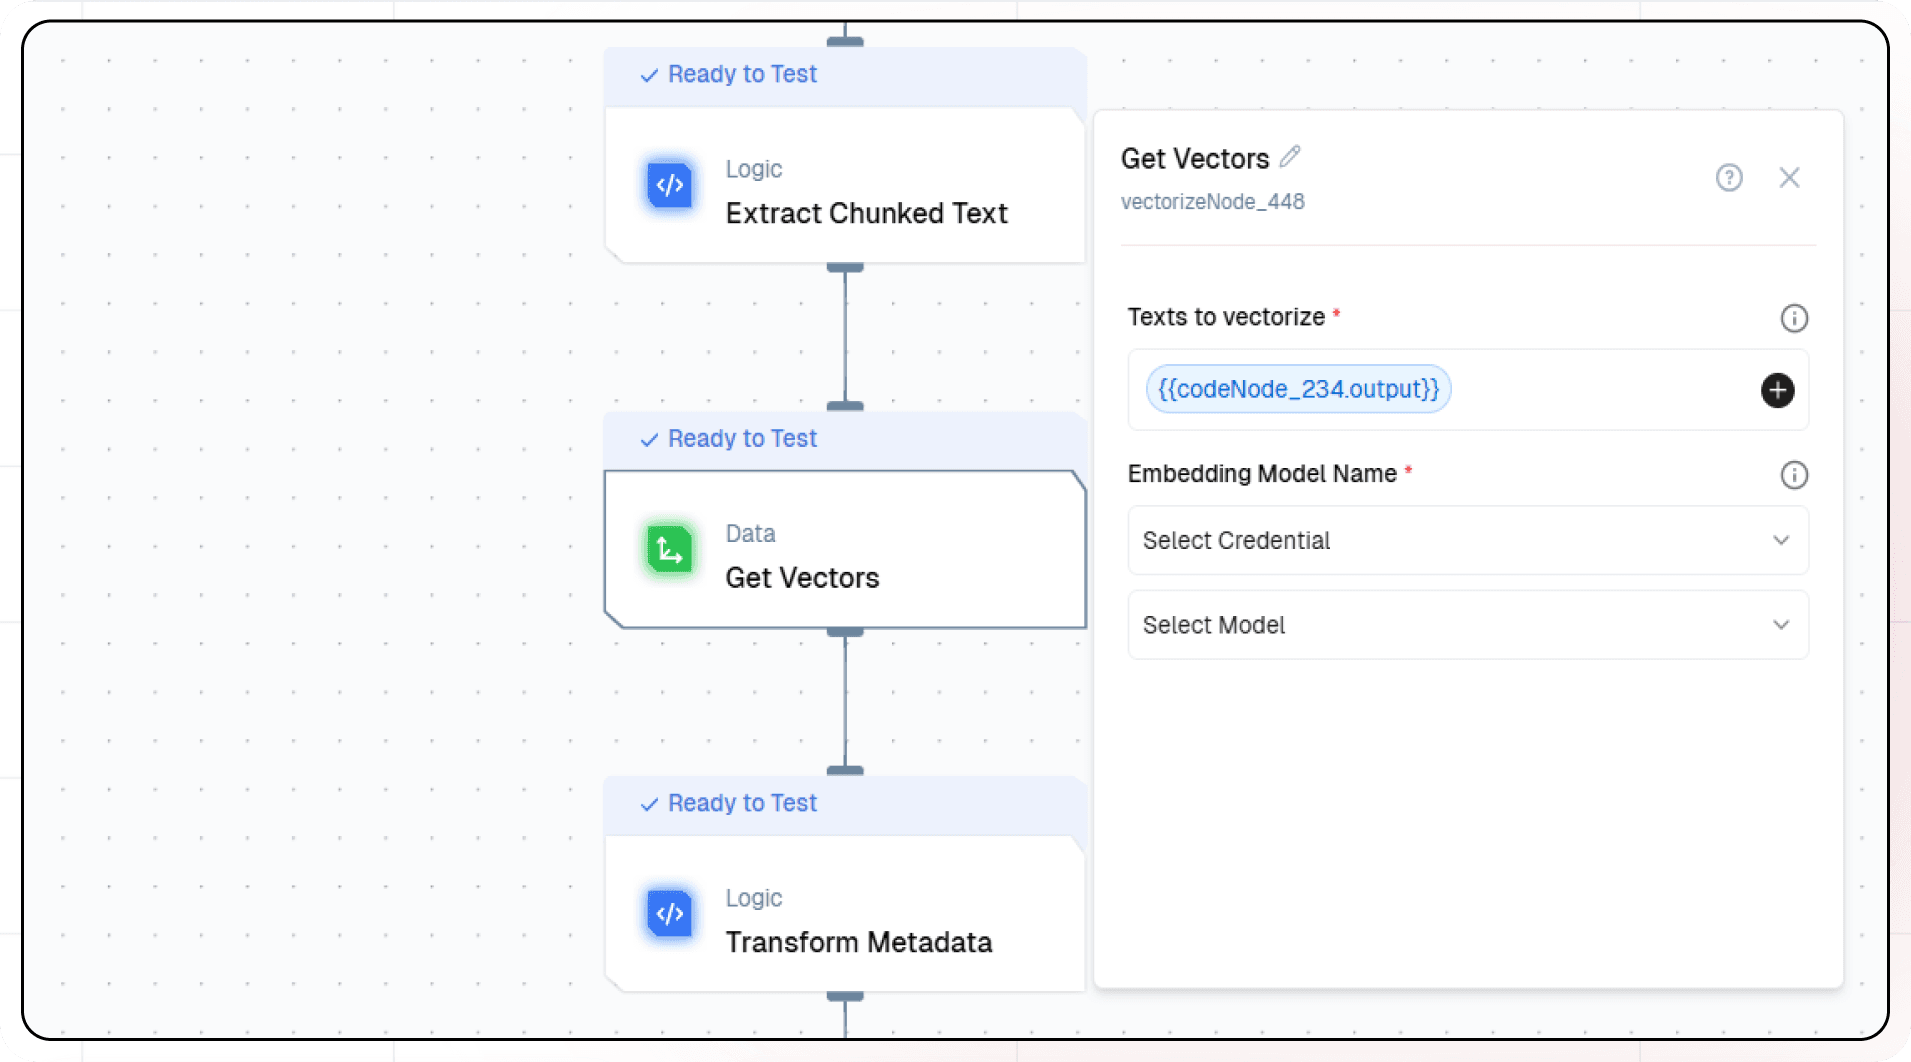Click the green Get Vectors data icon
Screen dimensions: 1911x1062
670,550
